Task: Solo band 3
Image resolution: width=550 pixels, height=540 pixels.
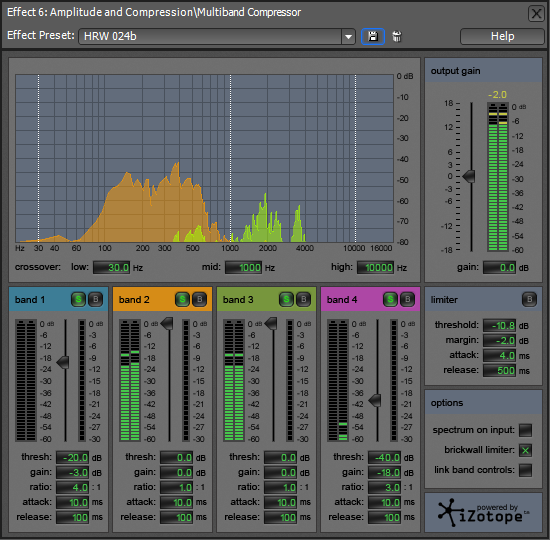Action: pos(286,299)
